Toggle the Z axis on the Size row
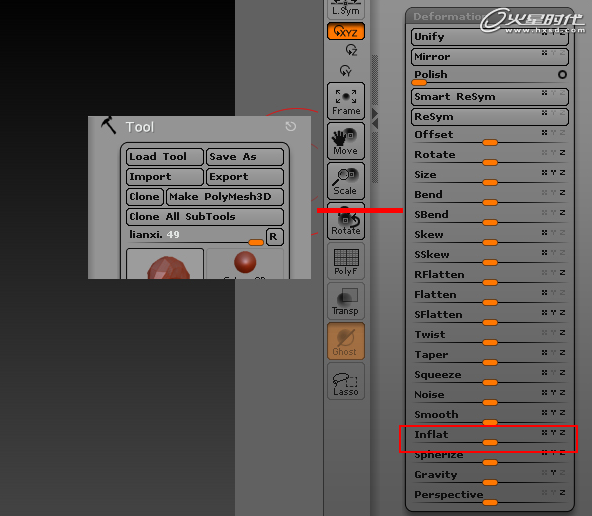The image size is (592, 516). pyautogui.click(x=563, y=173)
